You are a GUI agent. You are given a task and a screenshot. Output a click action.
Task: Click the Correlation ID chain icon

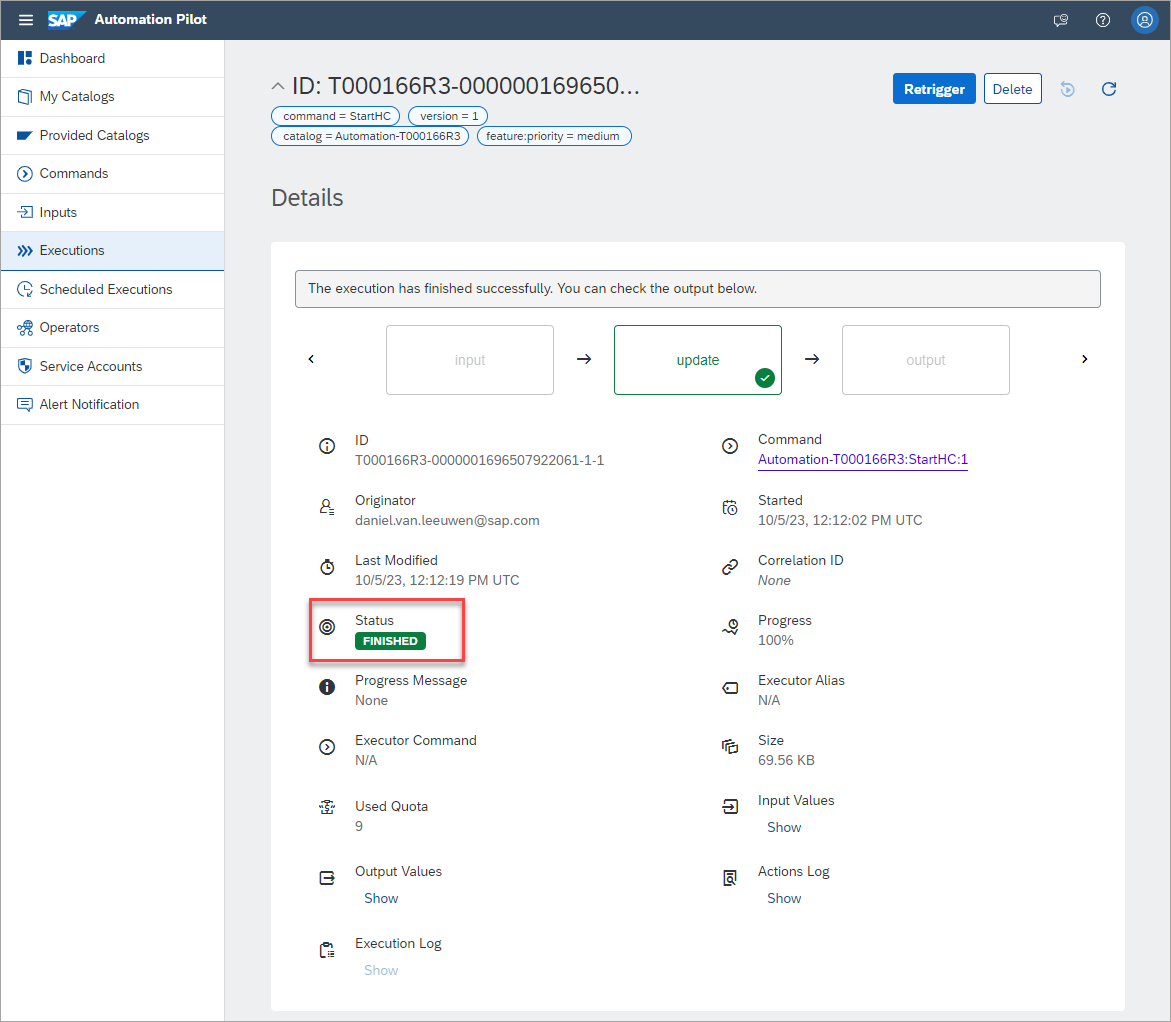[x=730, y=567]
